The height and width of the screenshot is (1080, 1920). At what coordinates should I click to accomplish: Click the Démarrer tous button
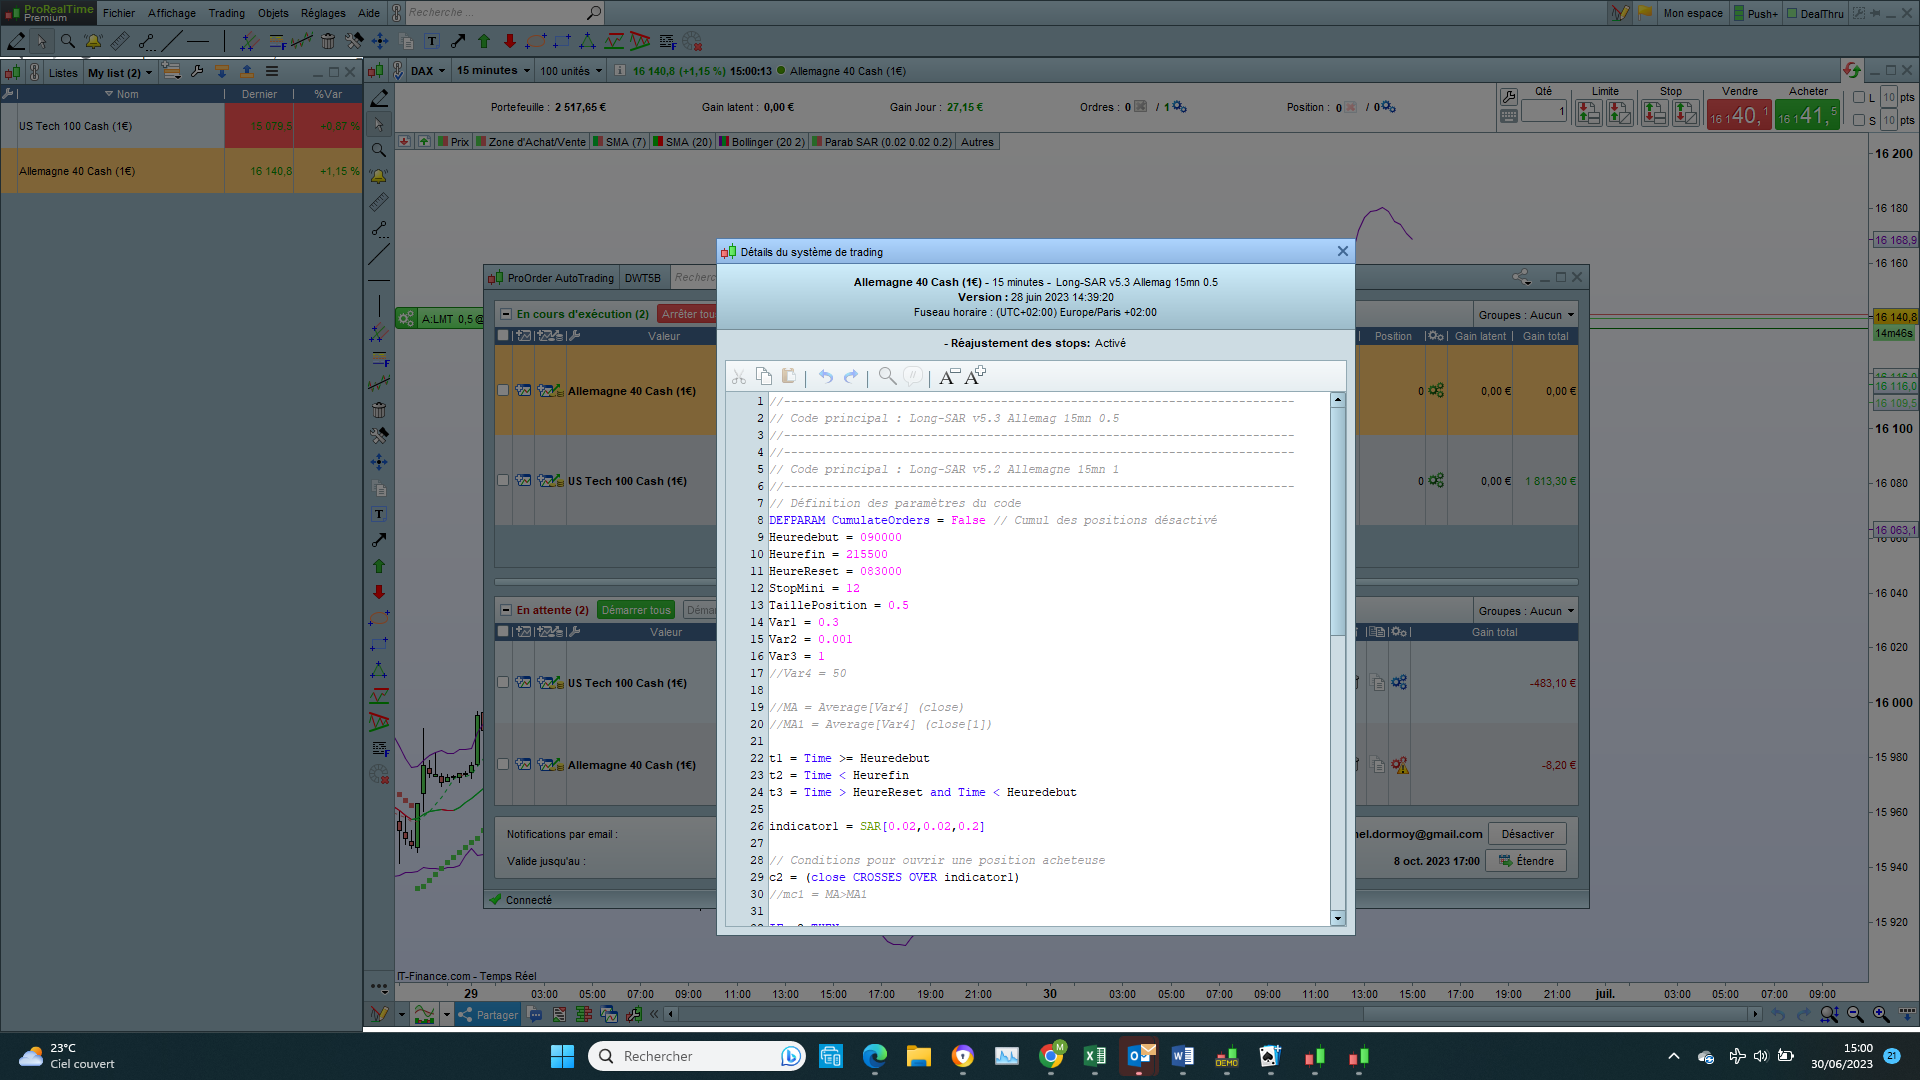[636, 610]
